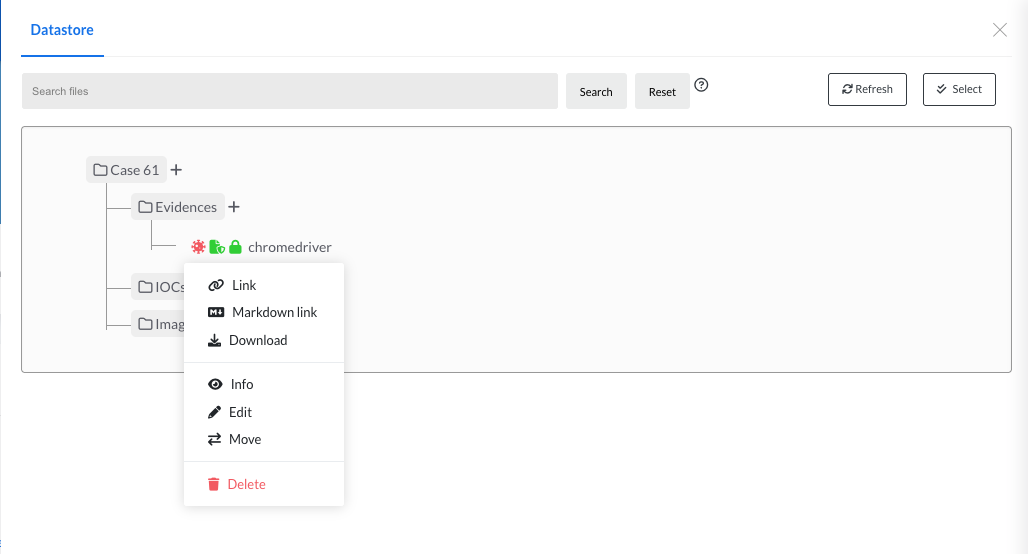1028x554 pixels.
Task: Close the Datastore panel with X
Action: click(x=999, y=30)
